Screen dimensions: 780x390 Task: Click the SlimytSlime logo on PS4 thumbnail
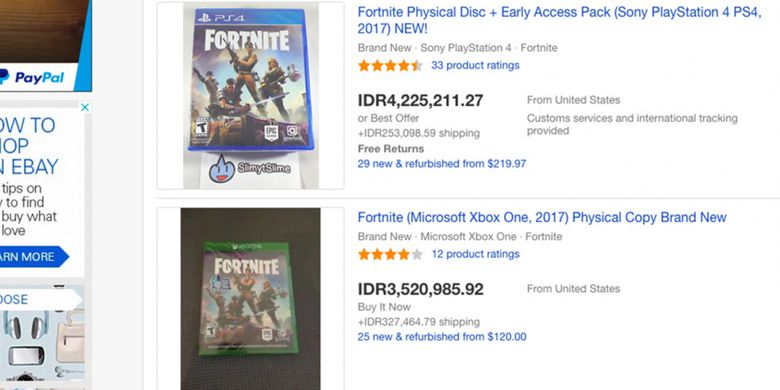pyautogui.click(x=250, y=168)
